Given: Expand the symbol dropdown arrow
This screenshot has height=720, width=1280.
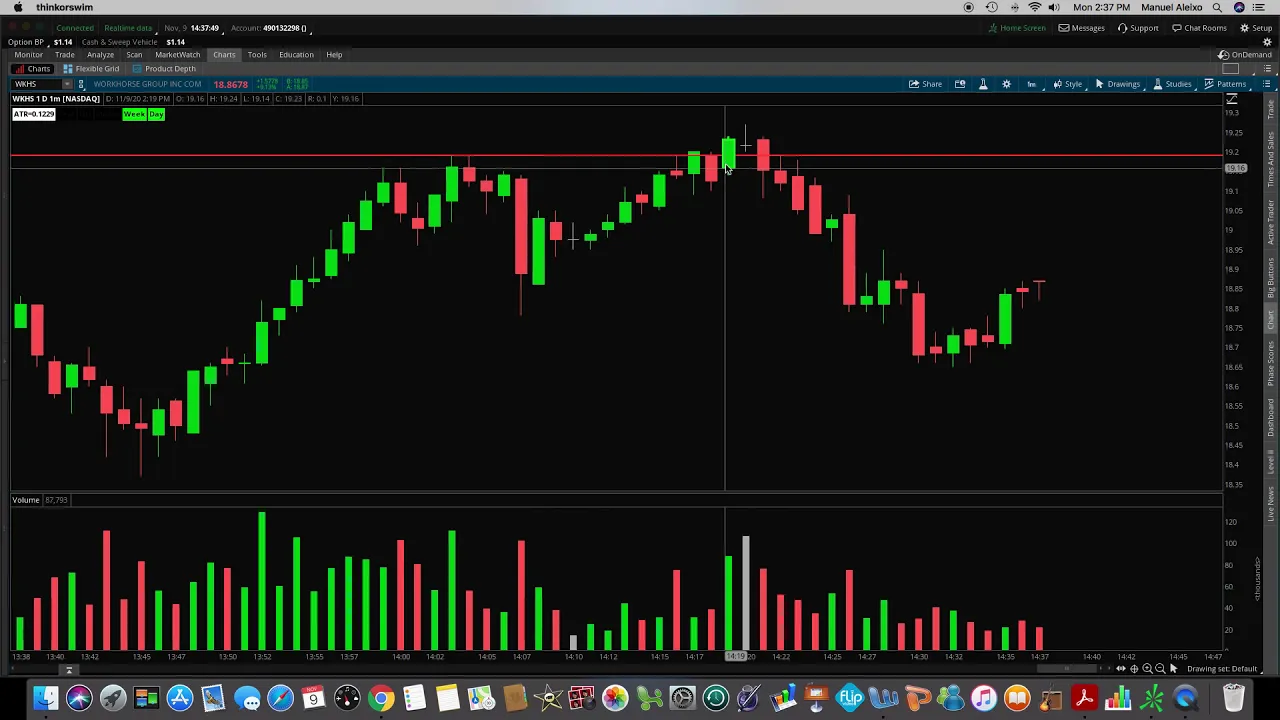Looking at the screenshot, I should tap(66, 84).
